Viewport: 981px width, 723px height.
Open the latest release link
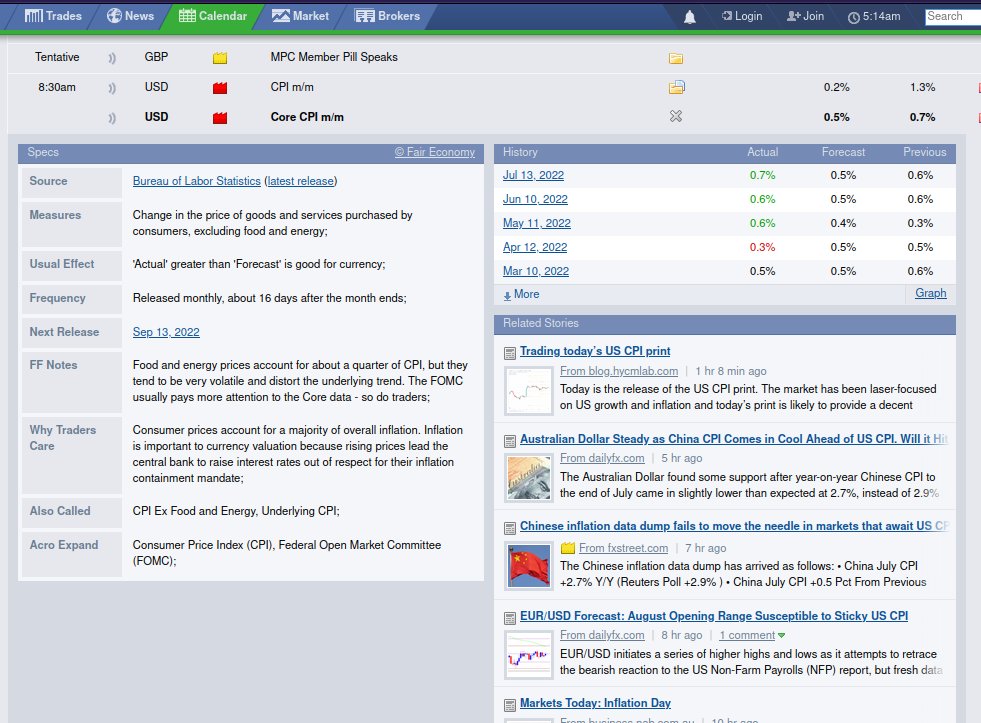pyautogui.click(x=300, y=181)
